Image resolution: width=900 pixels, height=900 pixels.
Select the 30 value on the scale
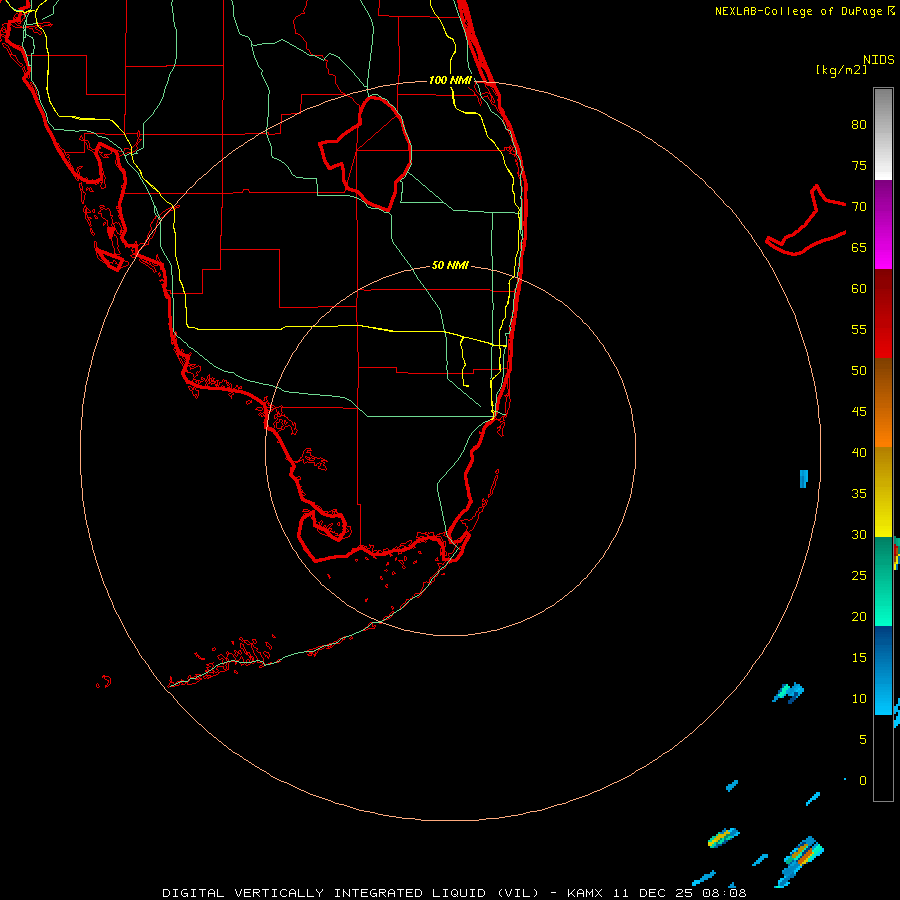(859, 534)
